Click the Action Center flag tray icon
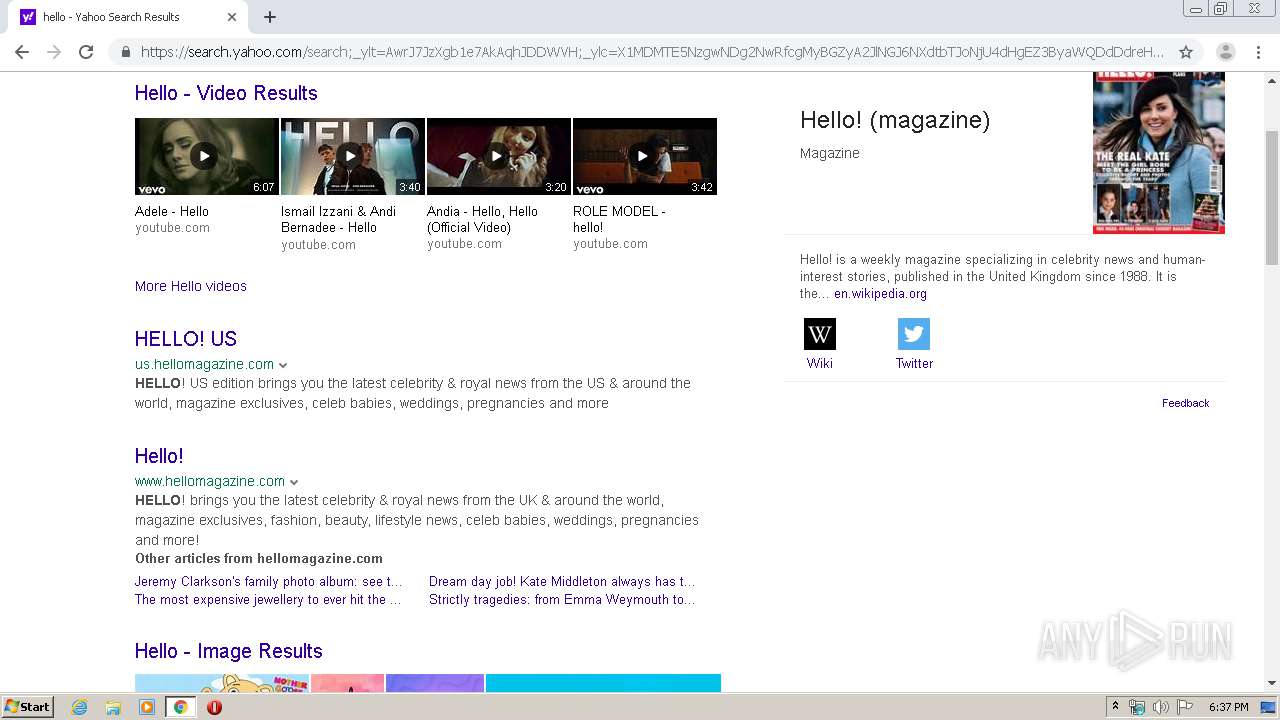The image size is (1280, 720). point(1183,707)
